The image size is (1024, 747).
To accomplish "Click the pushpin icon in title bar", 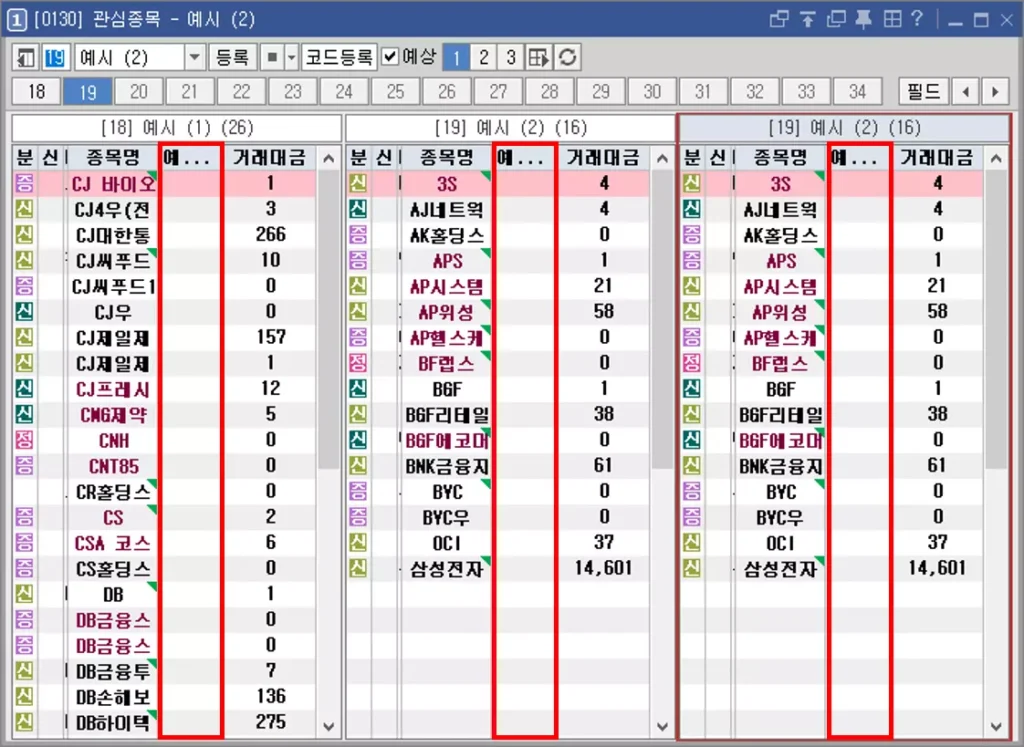I will (x=864, y=20).
